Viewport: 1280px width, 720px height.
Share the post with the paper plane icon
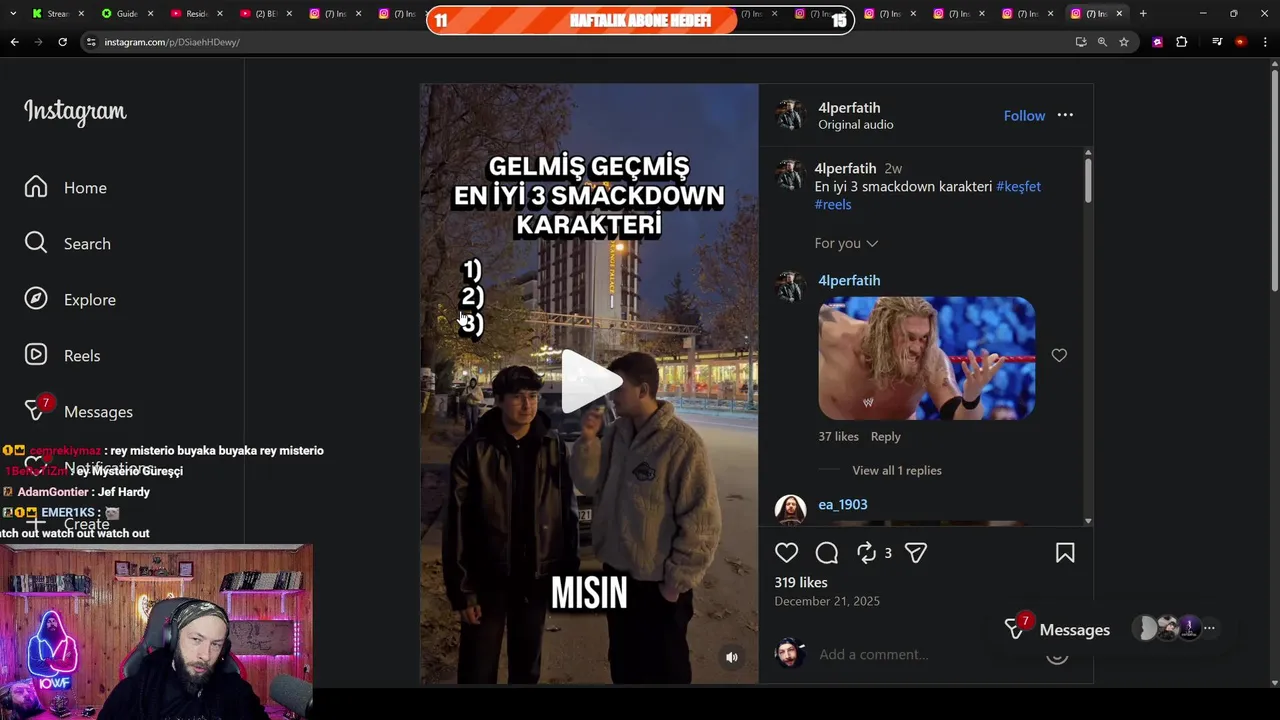916,553
